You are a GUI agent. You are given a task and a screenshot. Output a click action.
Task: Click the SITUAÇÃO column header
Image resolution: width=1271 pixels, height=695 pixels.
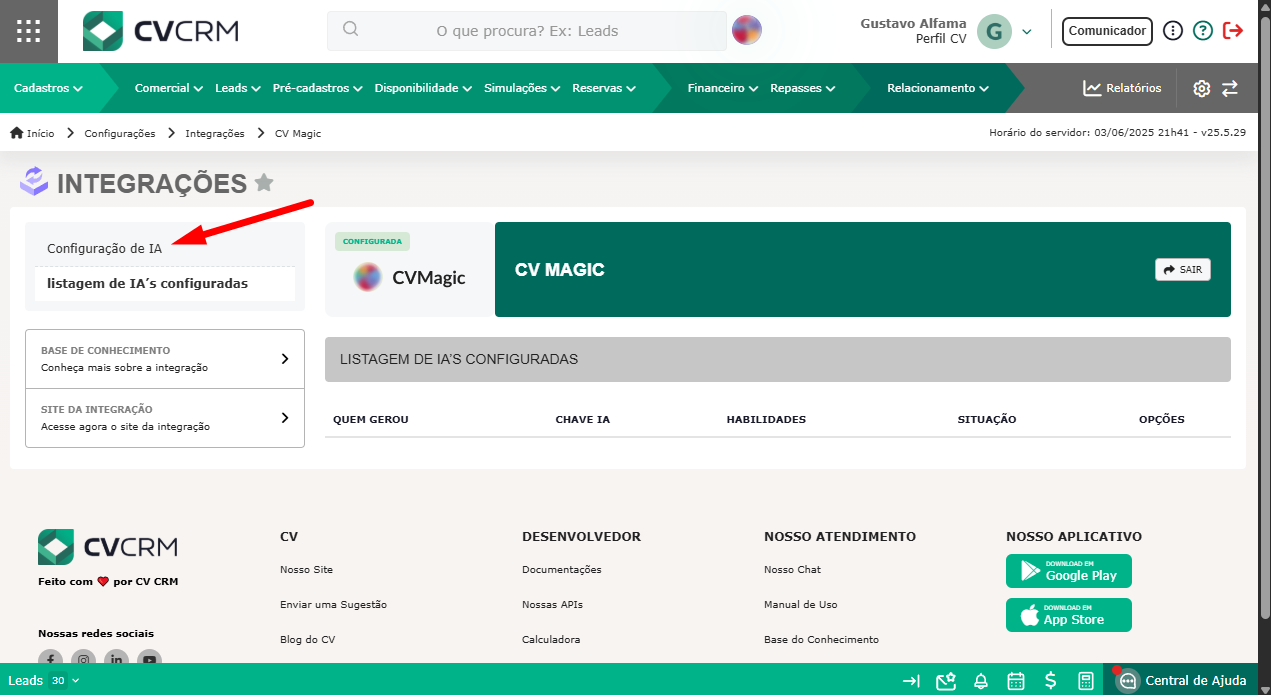(x=987, y=419)
